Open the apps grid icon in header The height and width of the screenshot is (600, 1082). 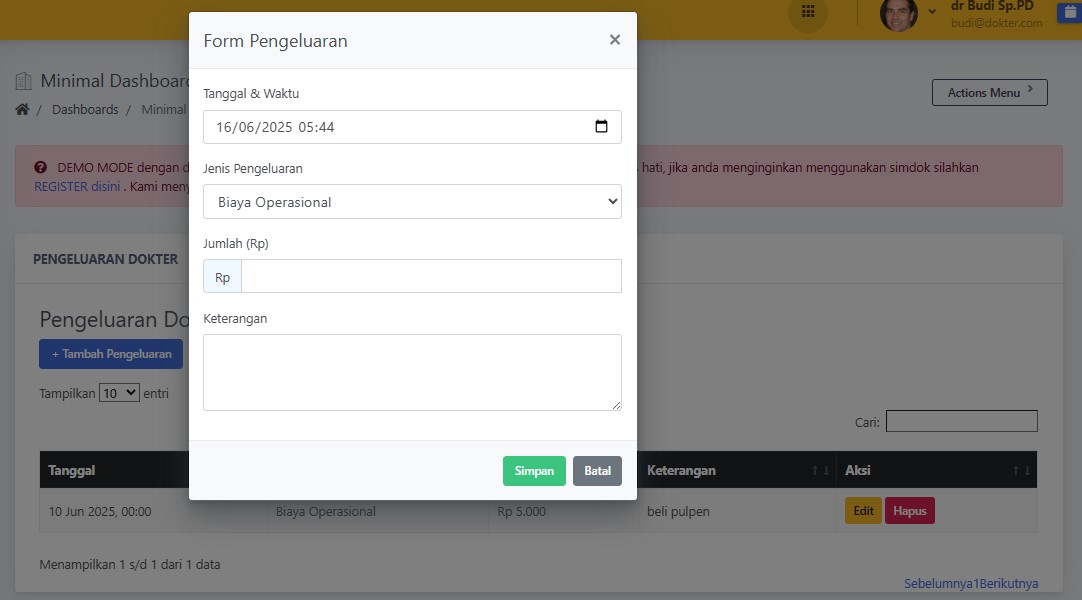pyautogui.click(x=808, y=12)
